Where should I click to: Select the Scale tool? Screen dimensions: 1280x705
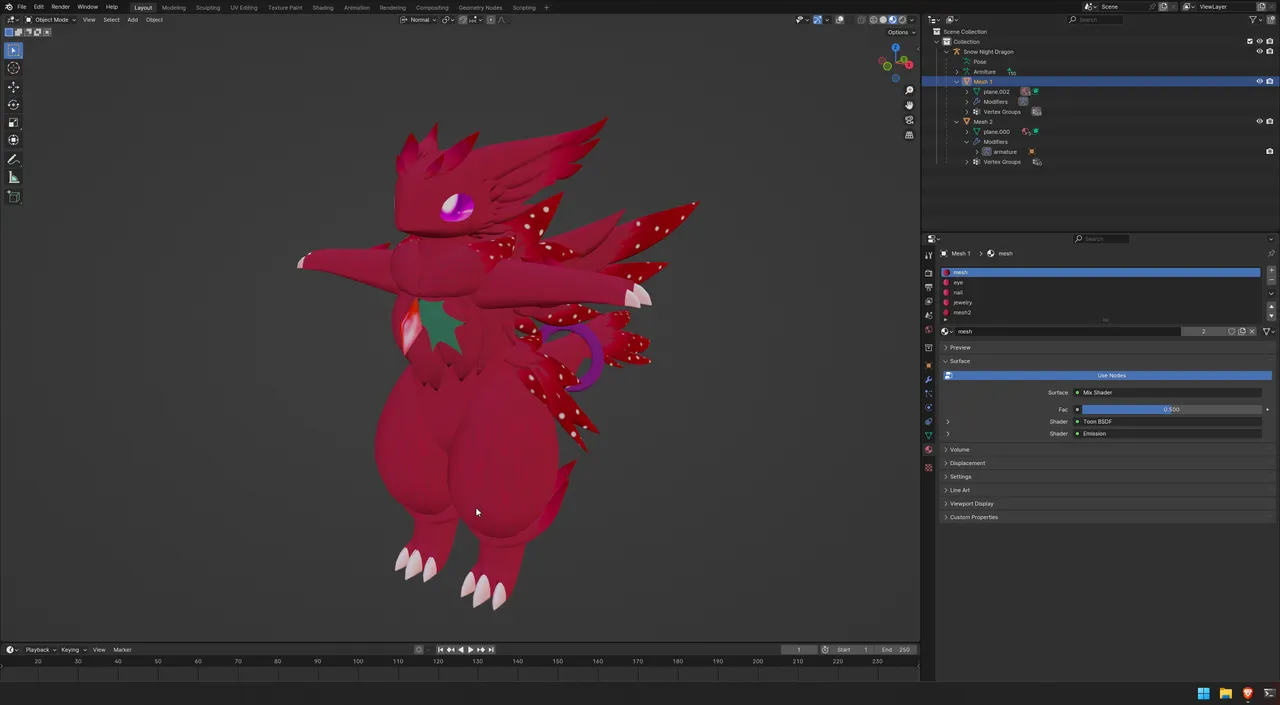click(14, 122)
